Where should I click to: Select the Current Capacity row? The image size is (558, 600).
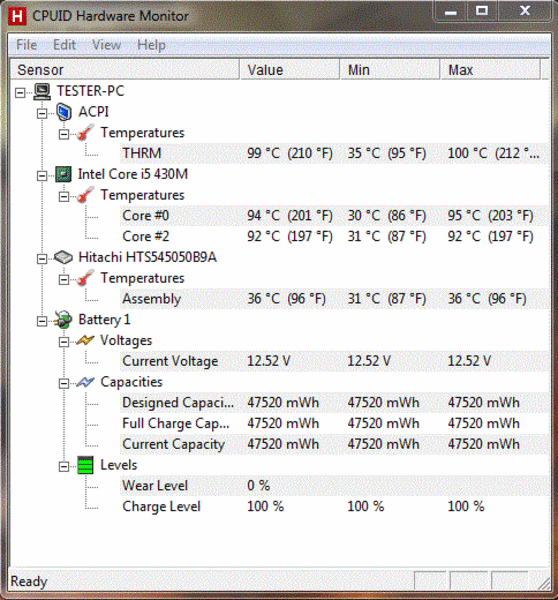pyautogui.click(x=335, y=444)
